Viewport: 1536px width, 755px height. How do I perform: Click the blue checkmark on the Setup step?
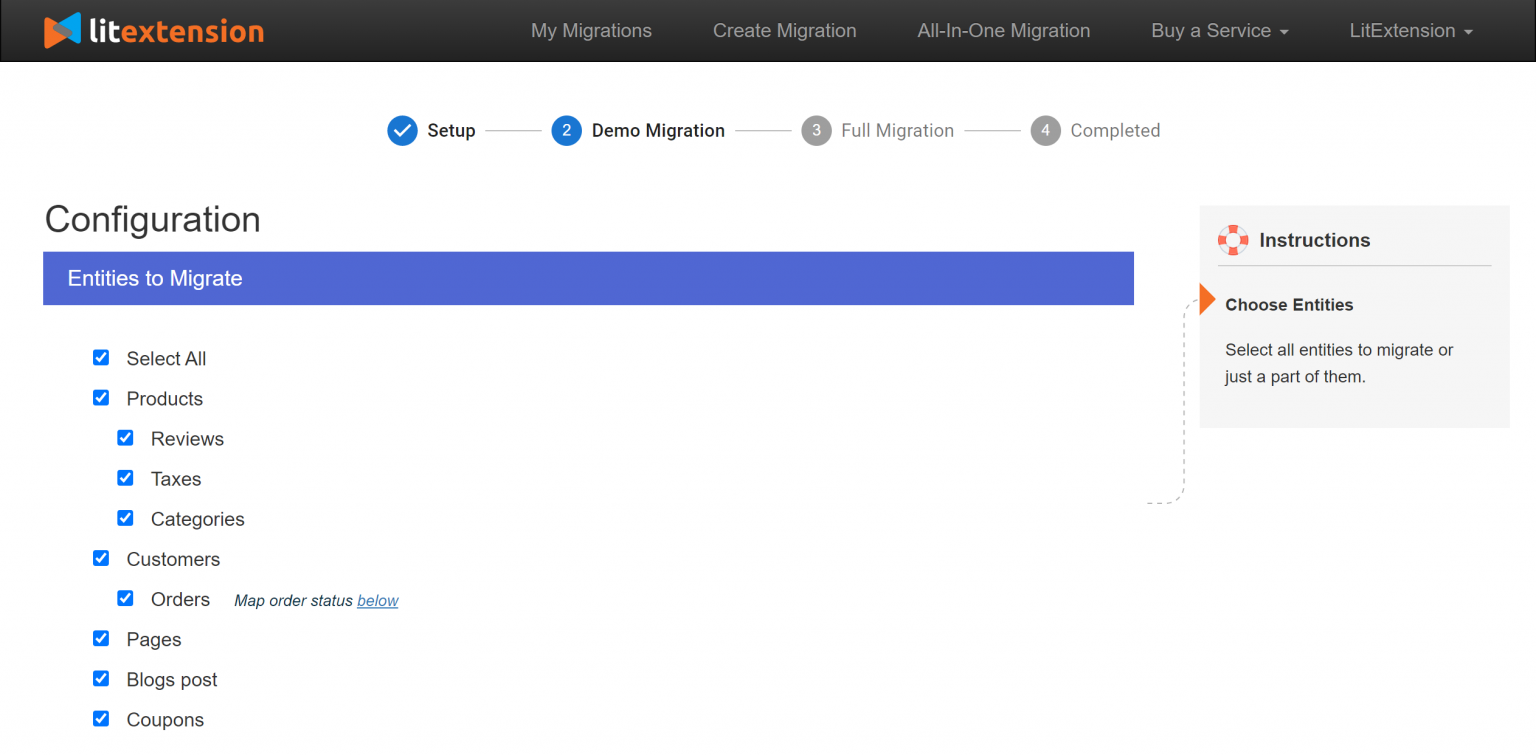(402, 130)
